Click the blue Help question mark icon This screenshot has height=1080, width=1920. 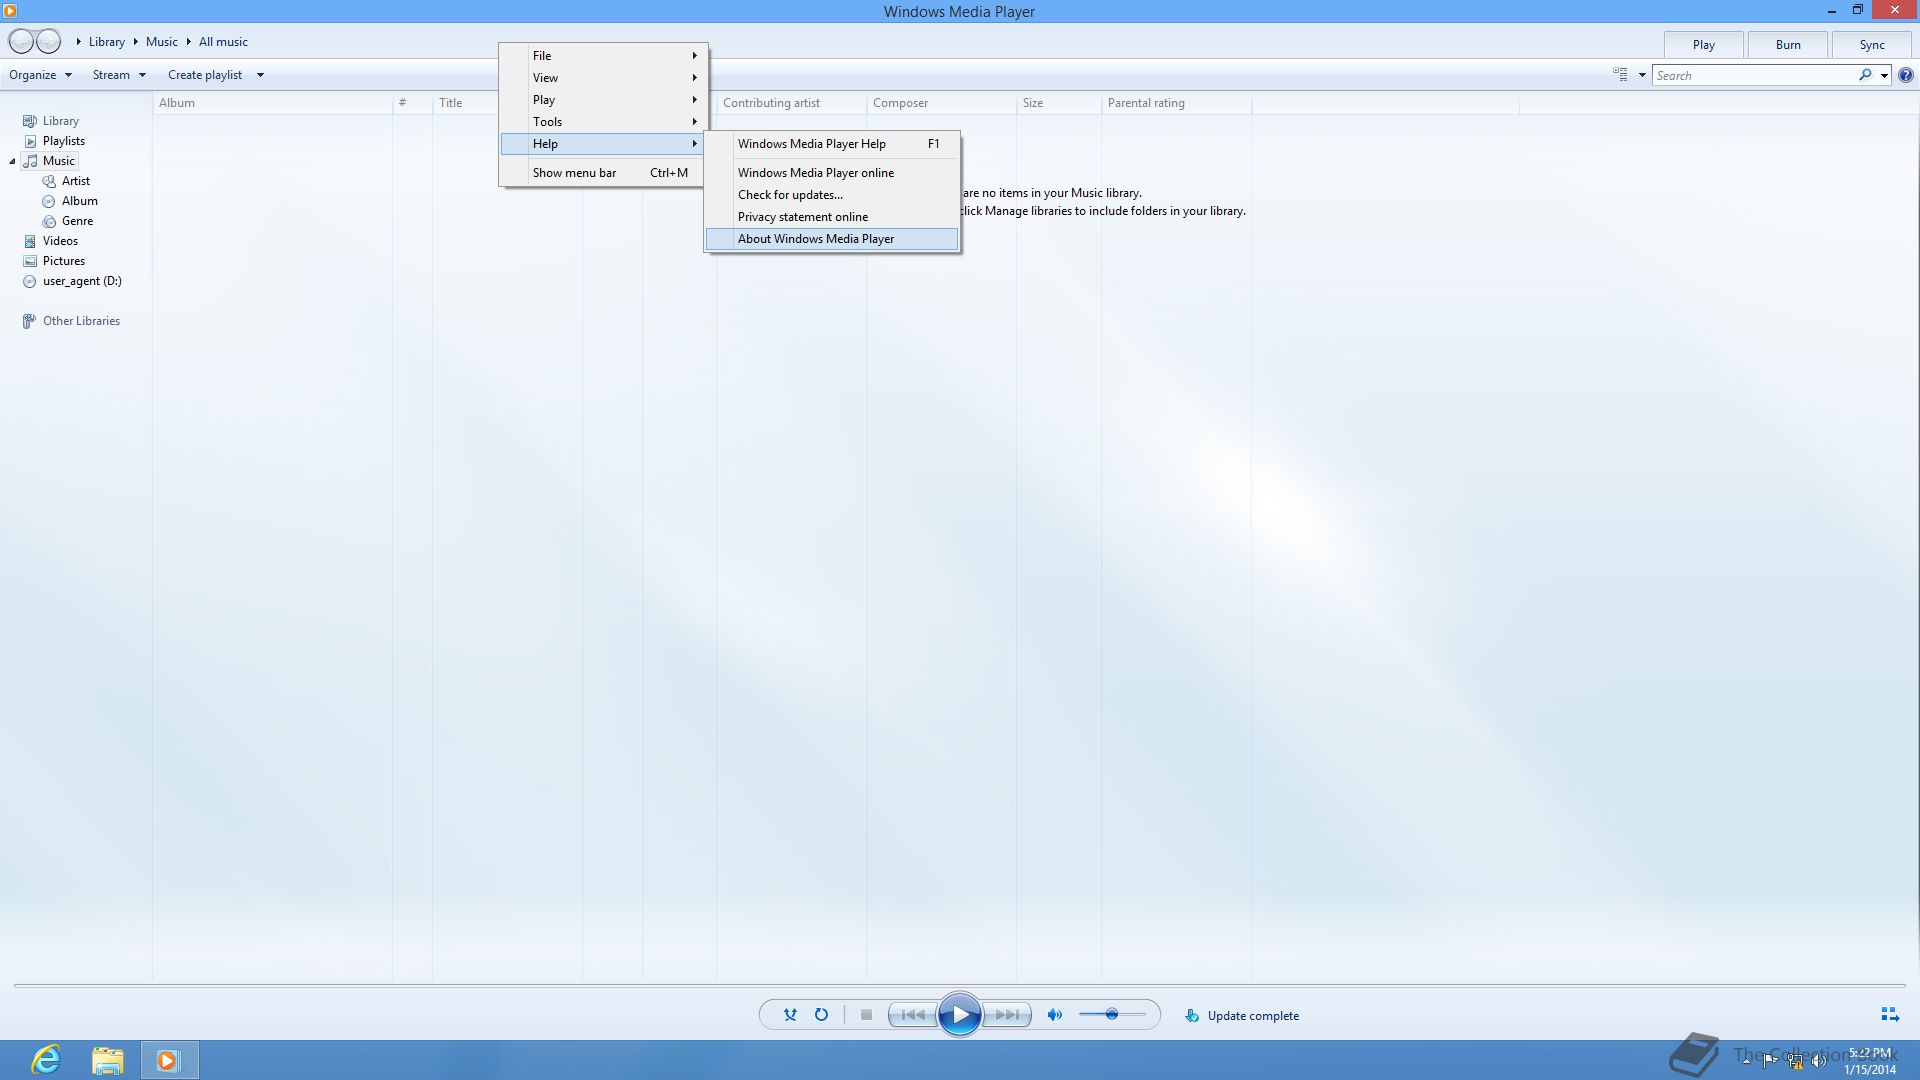click(x=1906, y=75)
